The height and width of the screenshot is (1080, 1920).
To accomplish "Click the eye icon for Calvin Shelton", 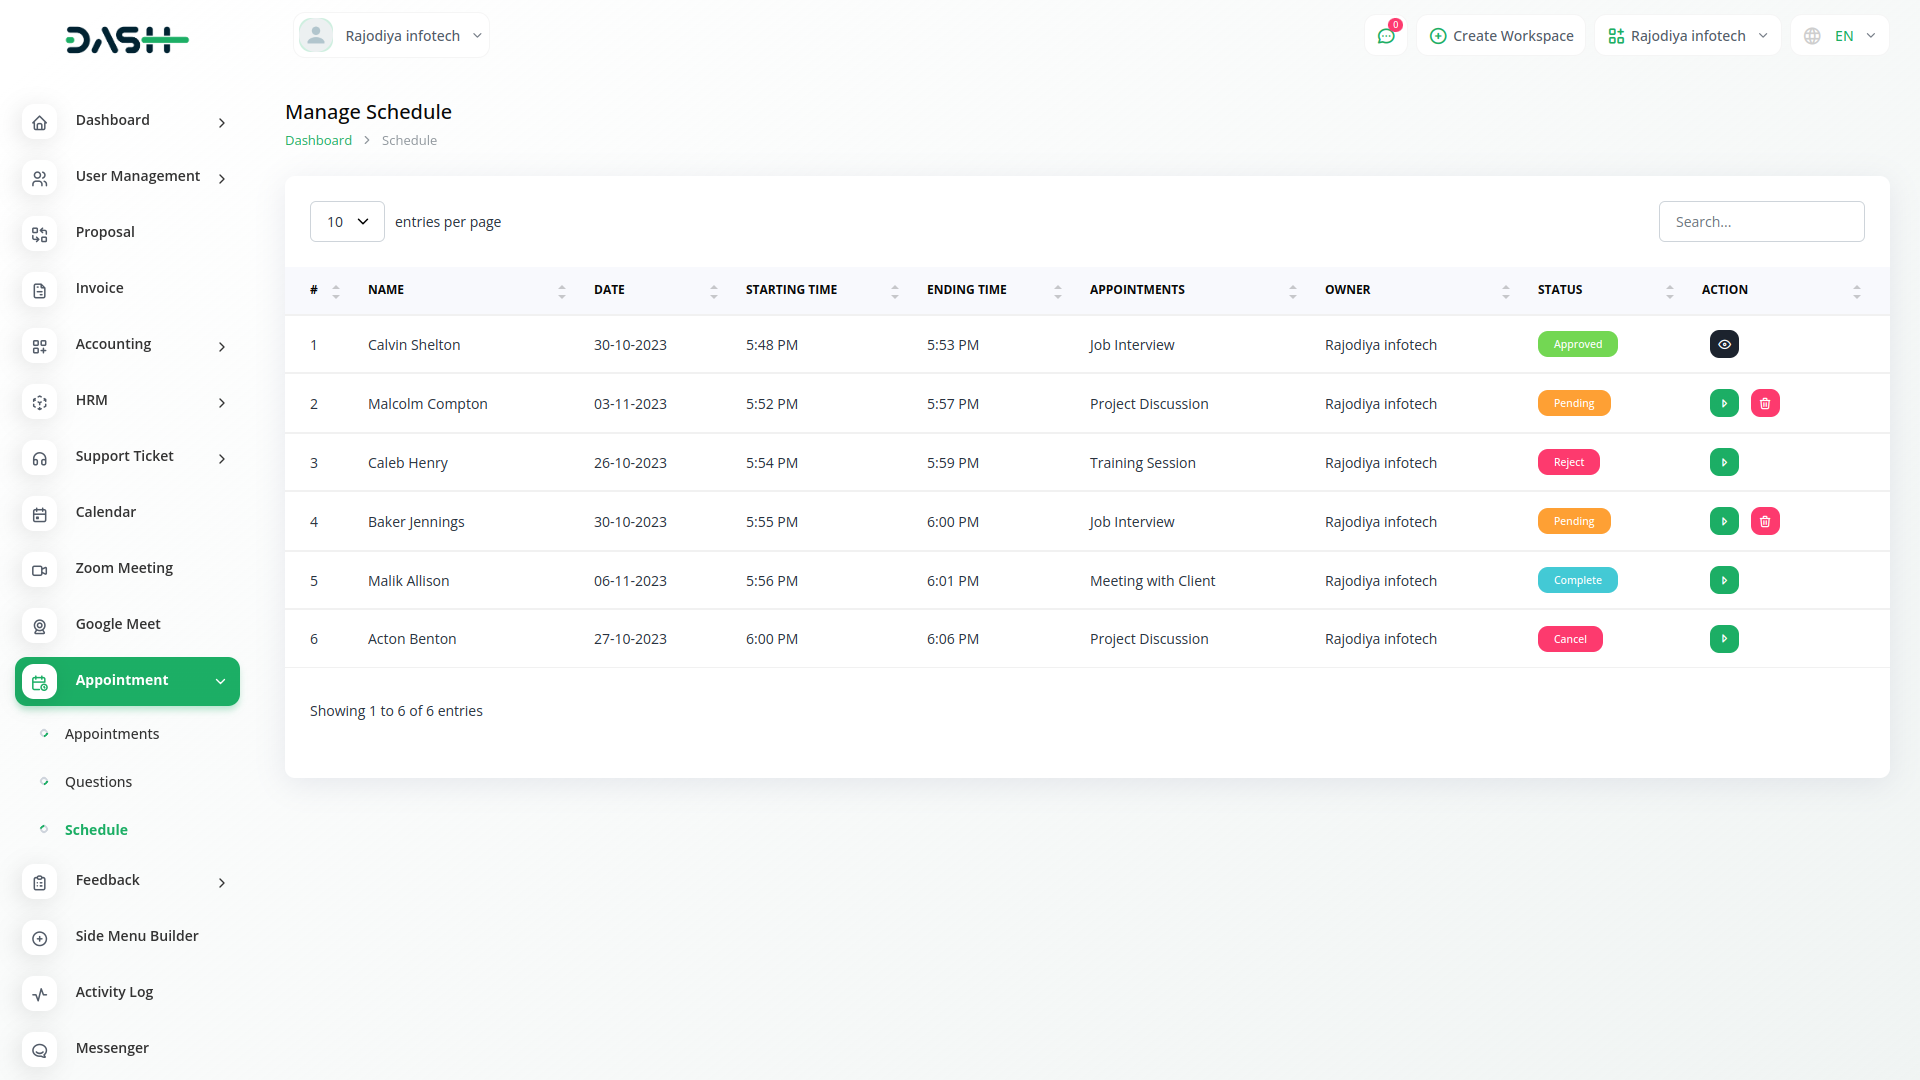I will (x=1724, y=344).
